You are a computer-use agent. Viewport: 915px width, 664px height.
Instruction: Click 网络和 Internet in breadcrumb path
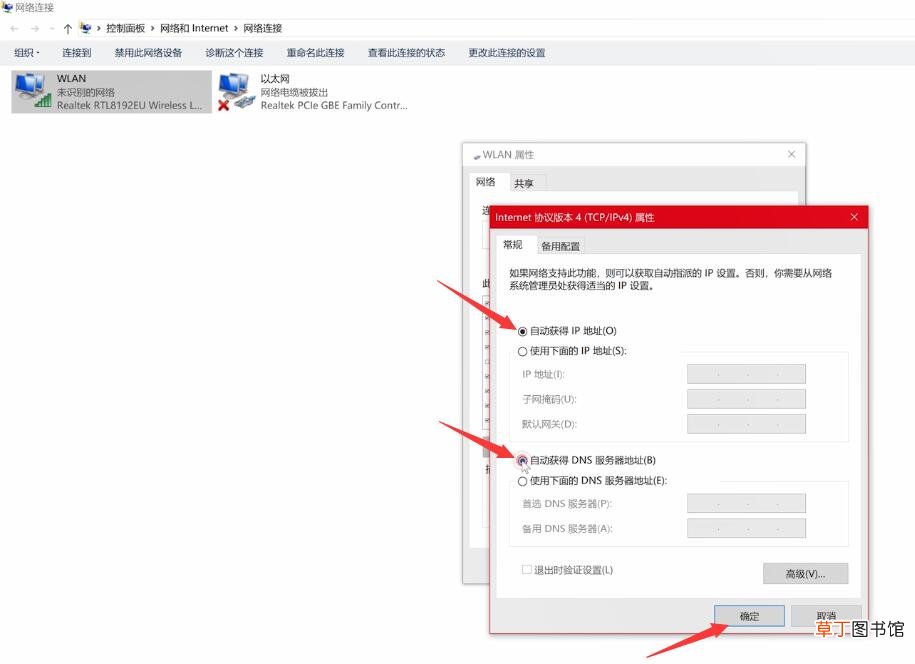tap(194, 28)
